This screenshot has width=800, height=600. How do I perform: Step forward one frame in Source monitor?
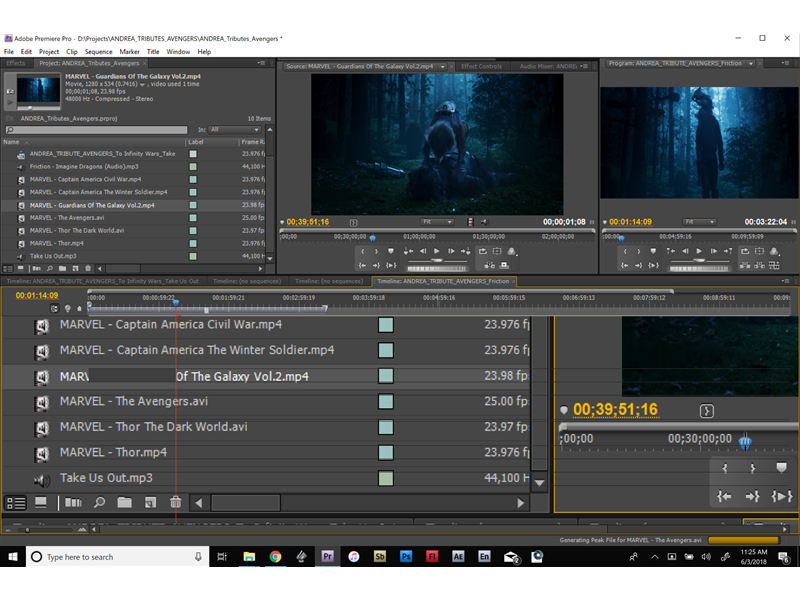pos(451,251)
